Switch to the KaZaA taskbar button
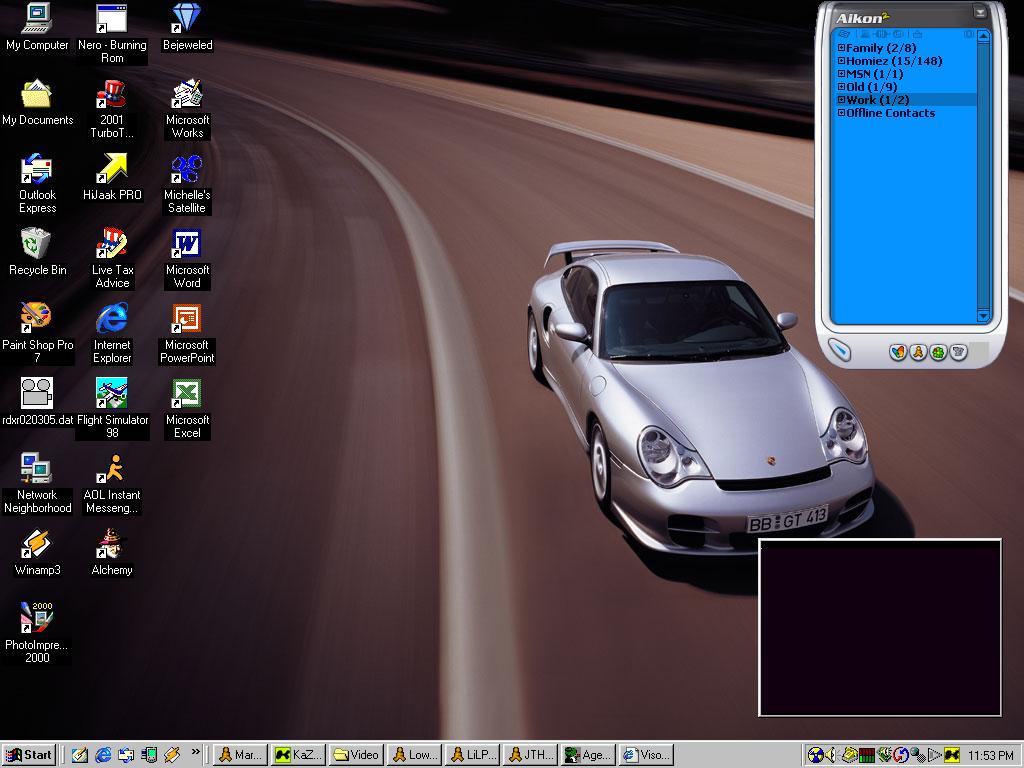The height and width of the screenshot is (768, 1024). pos(298,755)
